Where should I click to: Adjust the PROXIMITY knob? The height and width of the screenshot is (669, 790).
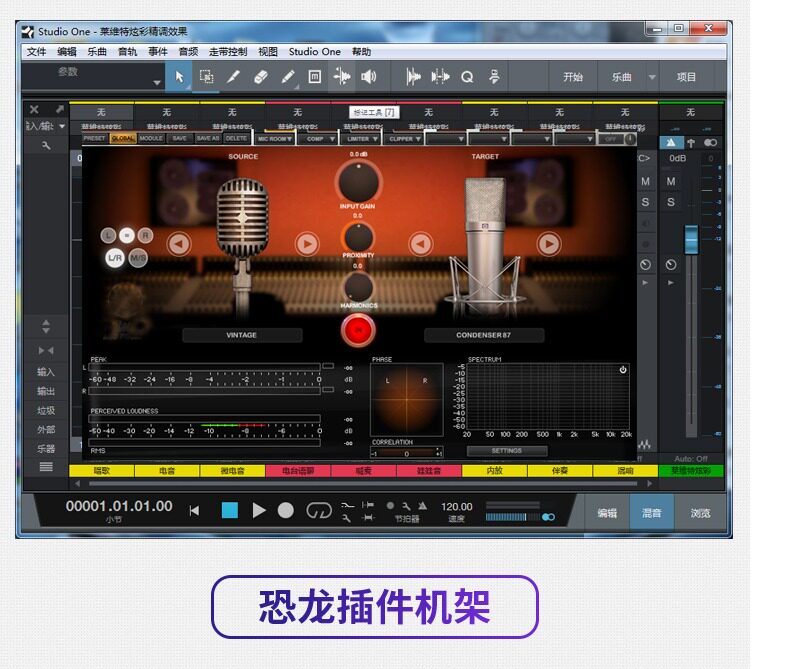pyautogui.click(x=358, y=237)
